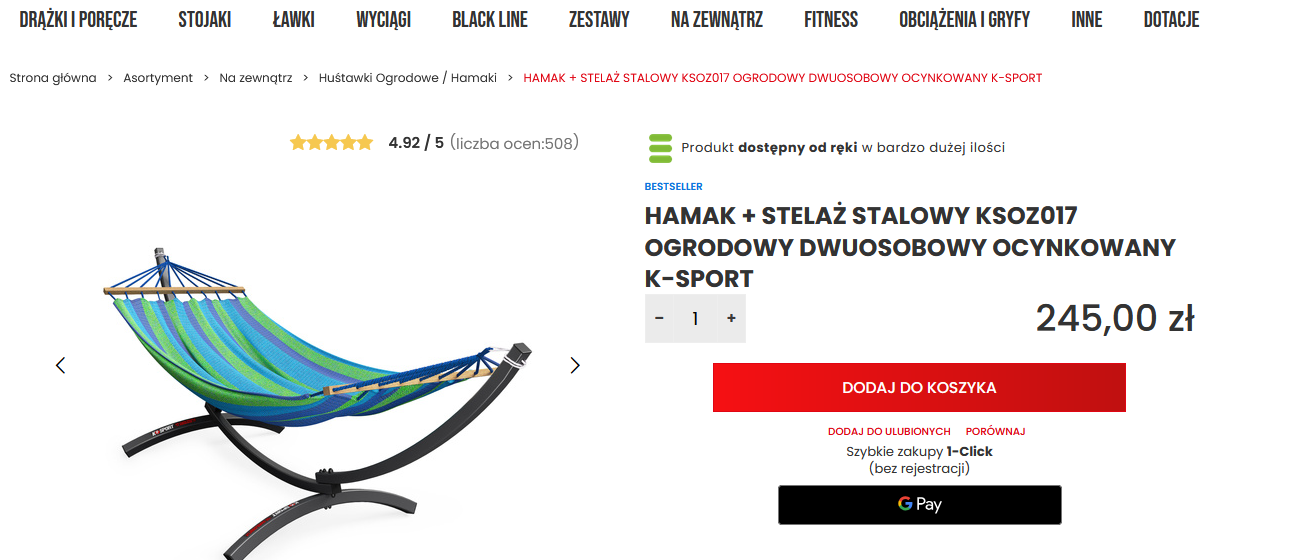
Task: Increase quantity with the plus button
Action: pos(731,318)
